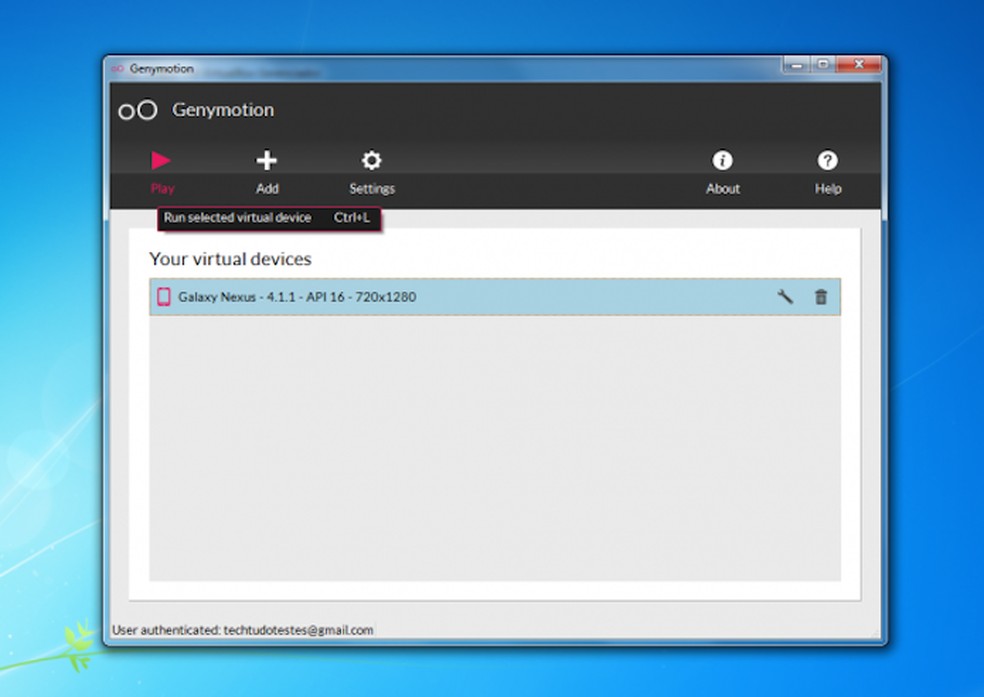
Task: Click the About label in the toolbar
Action: (x=722, y=188)
